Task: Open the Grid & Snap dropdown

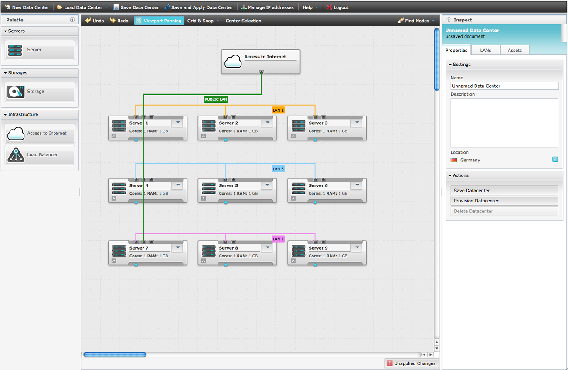Action: (203, 21)
